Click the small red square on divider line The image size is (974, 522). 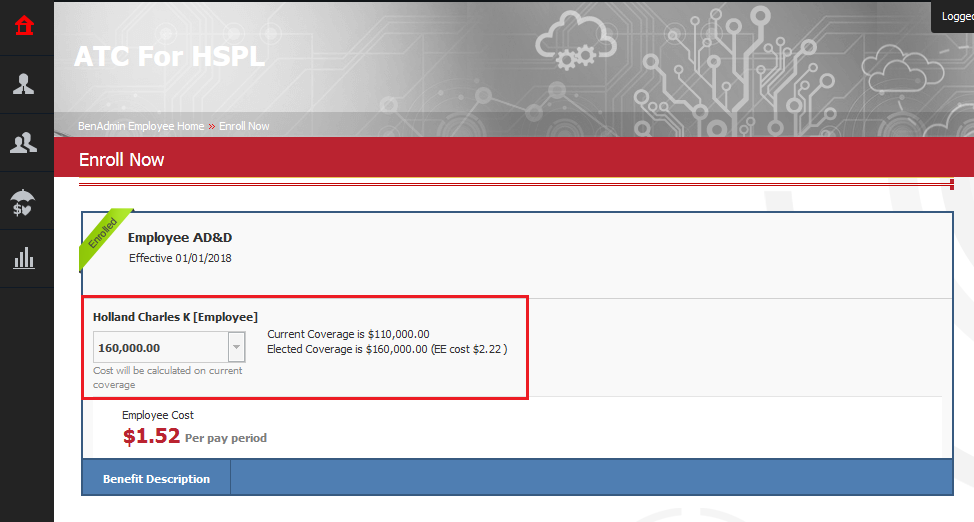(x=951, y=184)
